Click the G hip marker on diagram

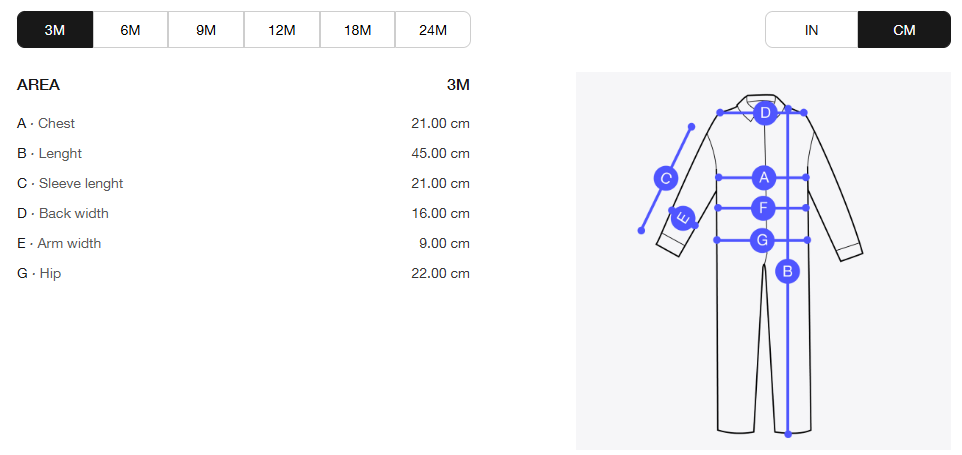click(763, 240)
